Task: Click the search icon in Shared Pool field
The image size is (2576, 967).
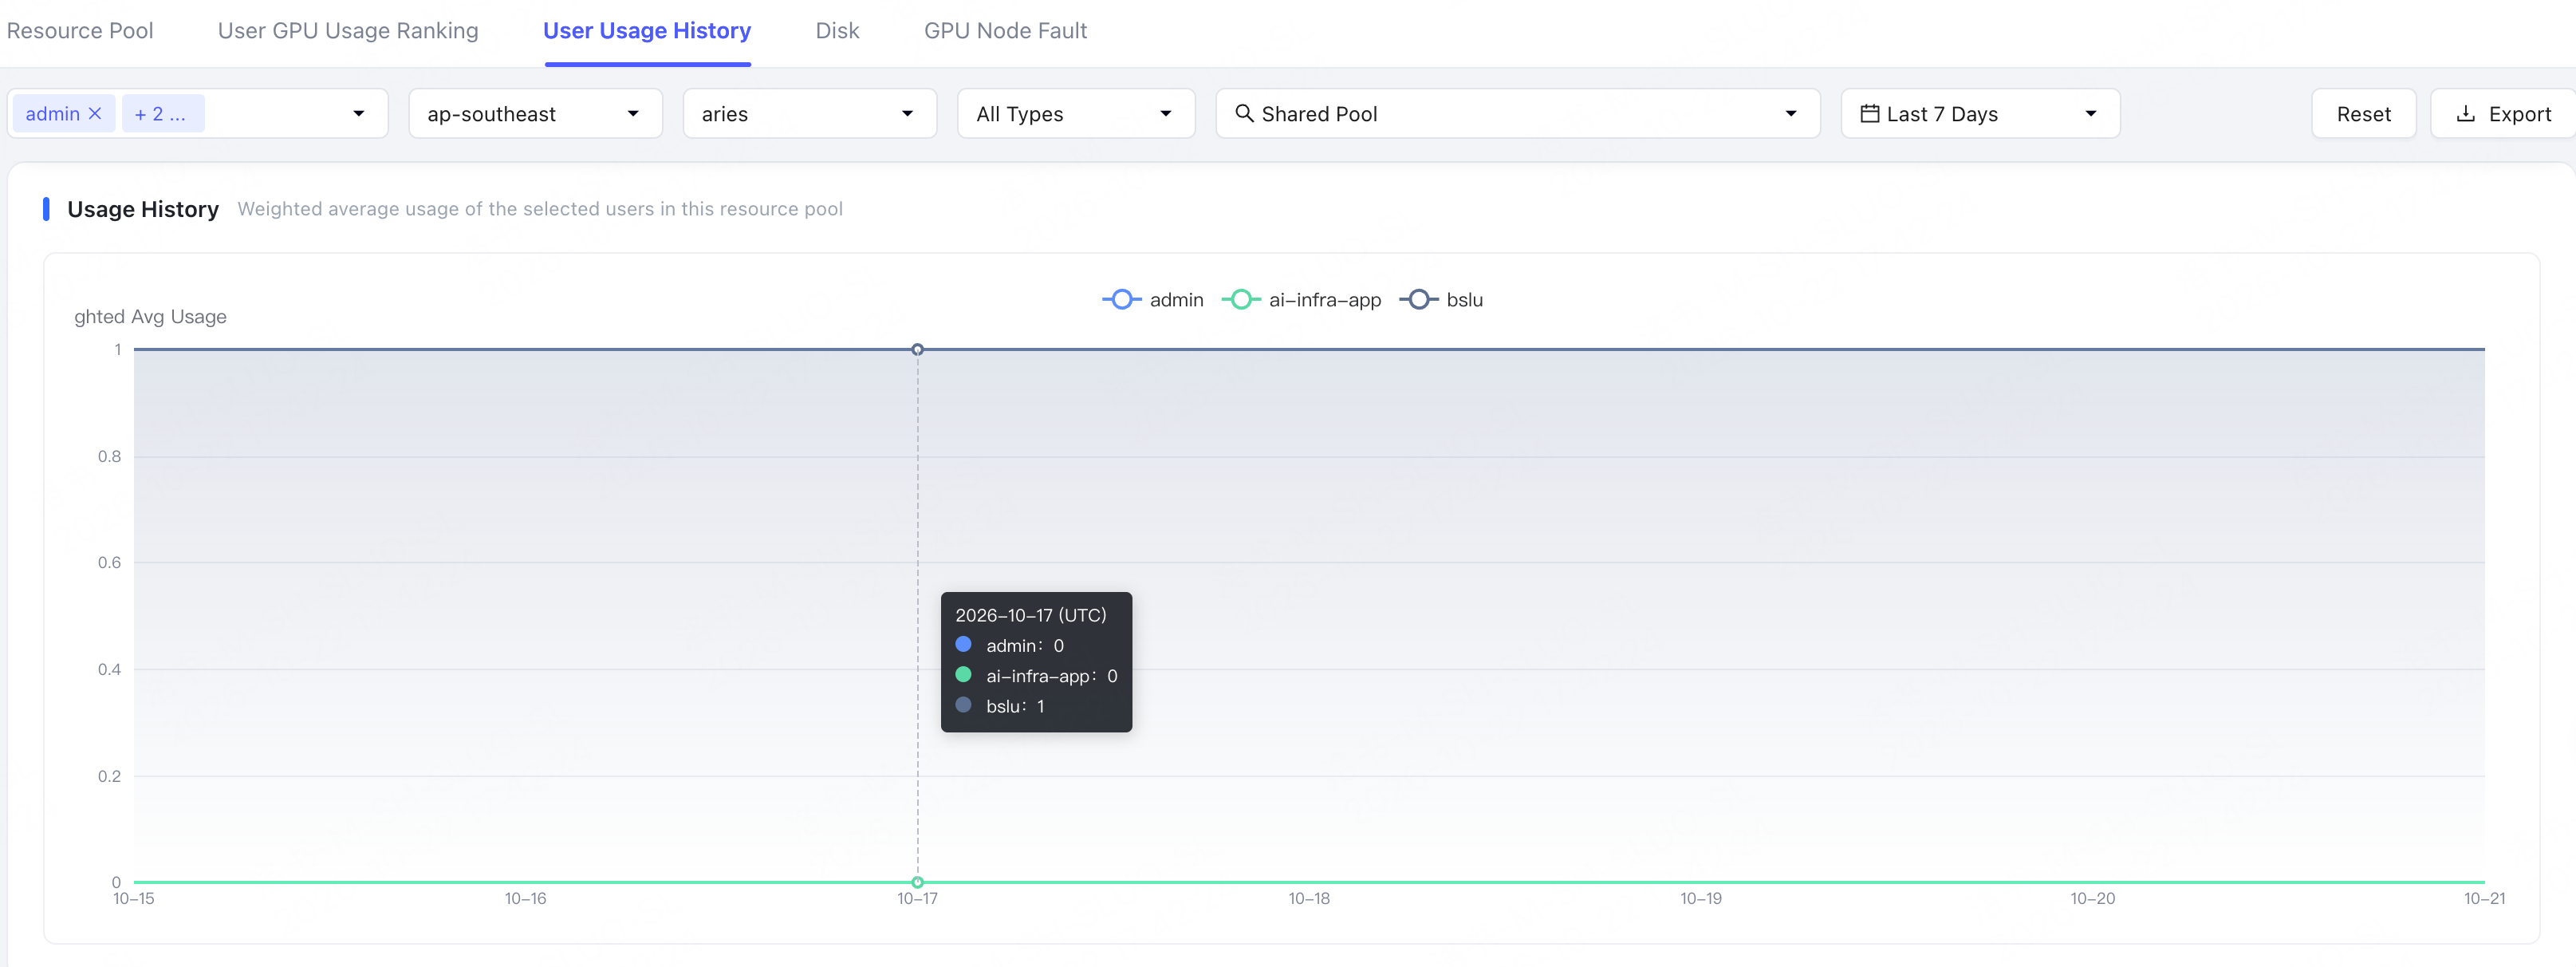Action: pyautogui.click(x=1244, y=113)
